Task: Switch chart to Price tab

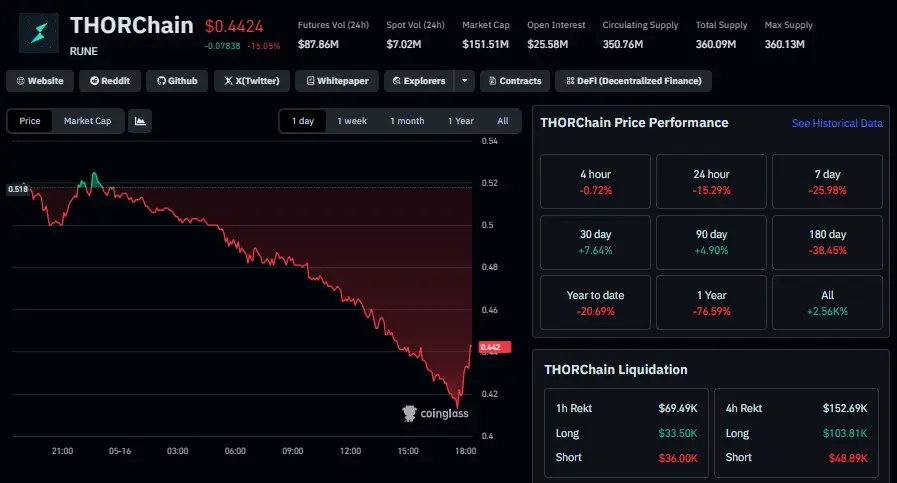Action: click(30, 121)
